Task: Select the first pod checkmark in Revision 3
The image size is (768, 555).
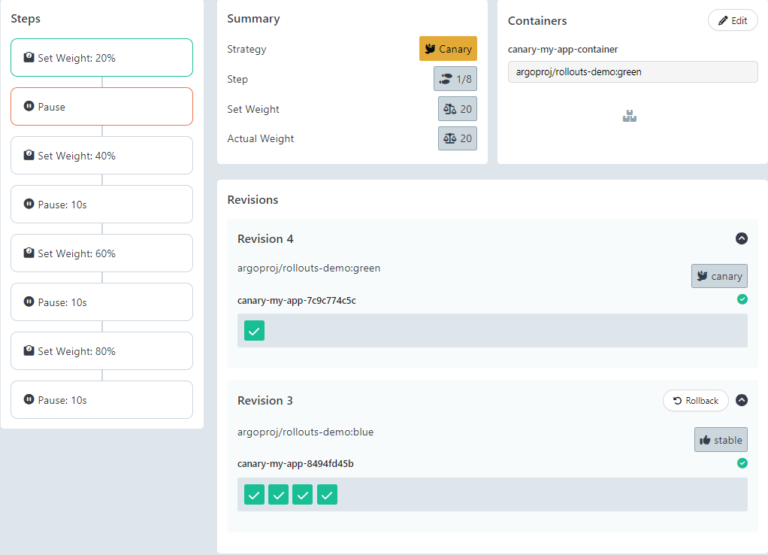Action: pyautogui.click(x=254, y=494)
